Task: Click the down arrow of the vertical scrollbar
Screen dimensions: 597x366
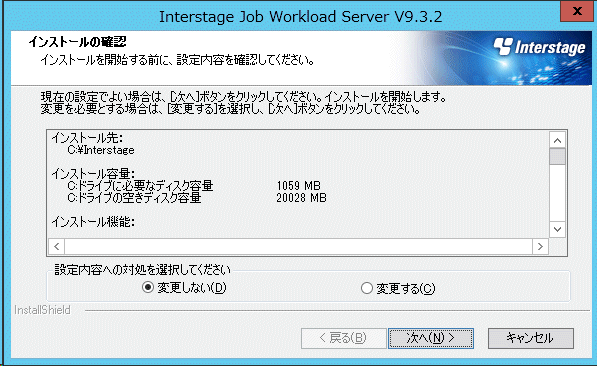Action: click(557, 229)
